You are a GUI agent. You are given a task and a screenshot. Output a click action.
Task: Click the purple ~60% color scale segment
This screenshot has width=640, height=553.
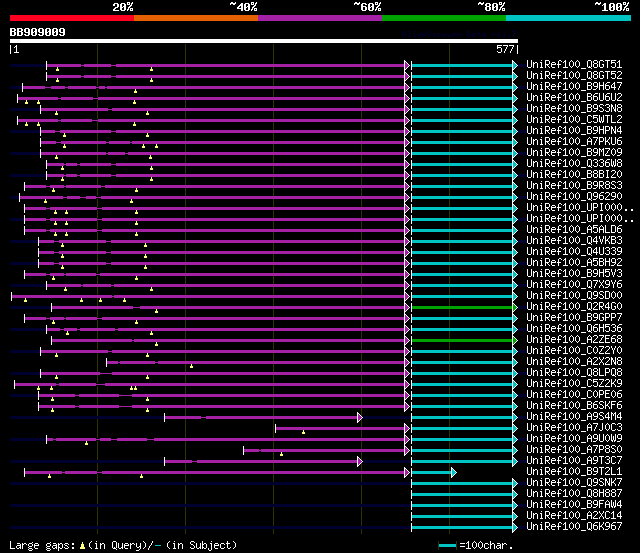coord(320,18)
